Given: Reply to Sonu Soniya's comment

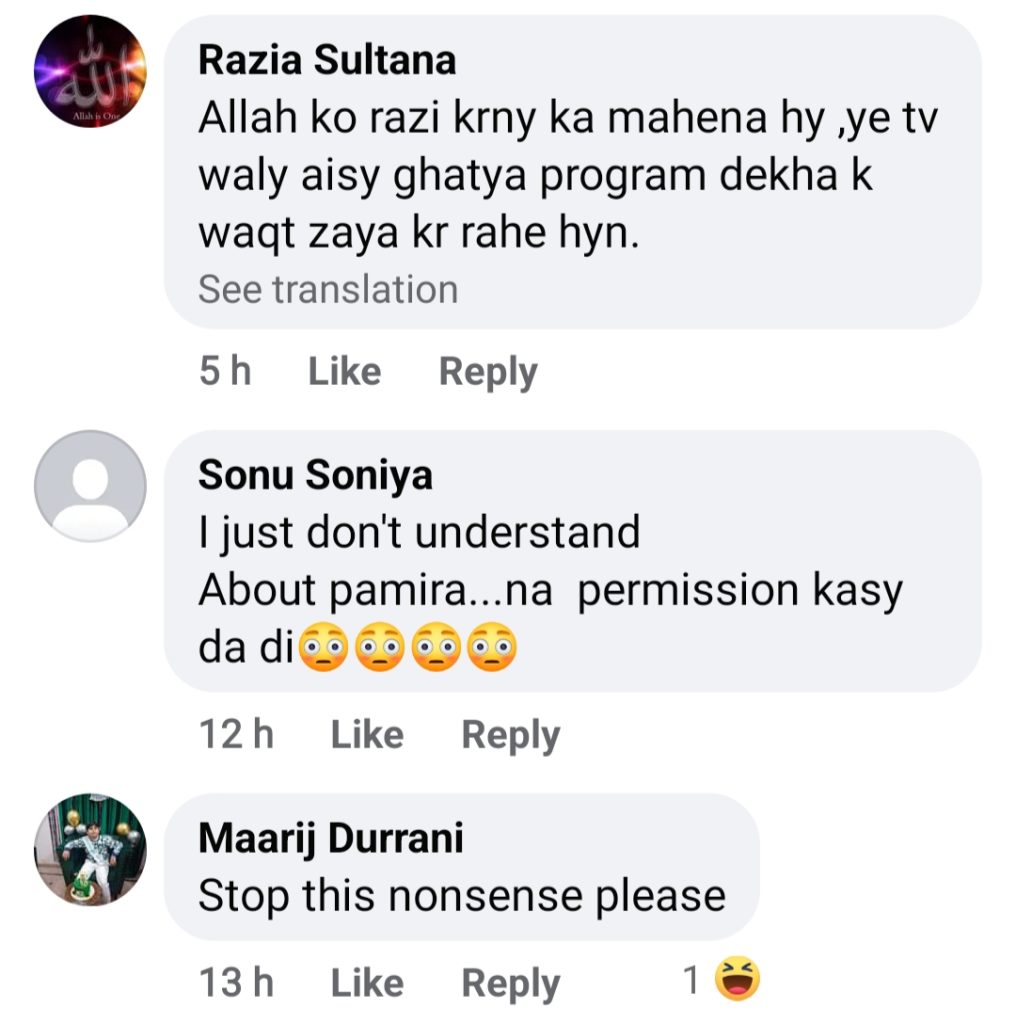Looking at the screenshot, I should click(510, 735).
